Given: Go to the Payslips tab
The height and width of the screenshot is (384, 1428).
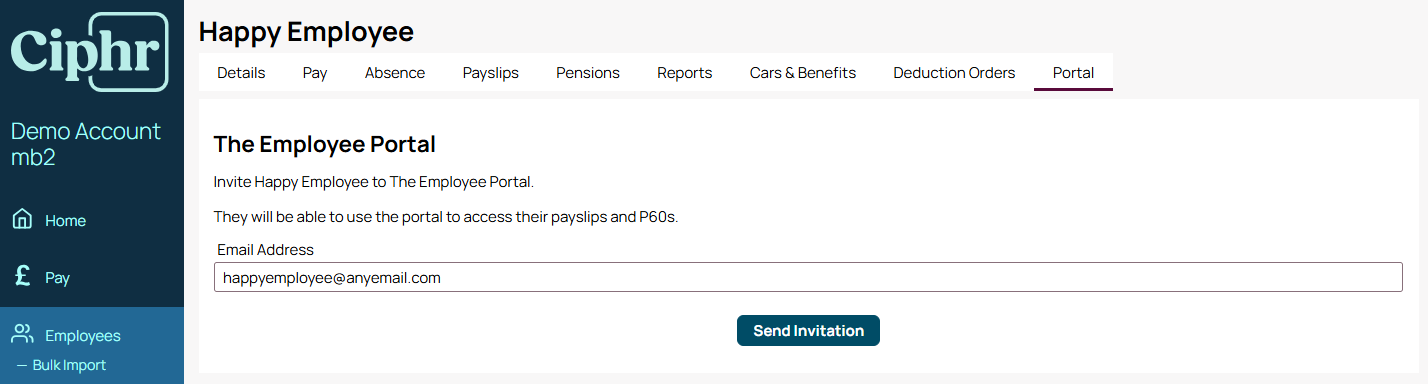Looking at the screenshot, I should (491, 72).
